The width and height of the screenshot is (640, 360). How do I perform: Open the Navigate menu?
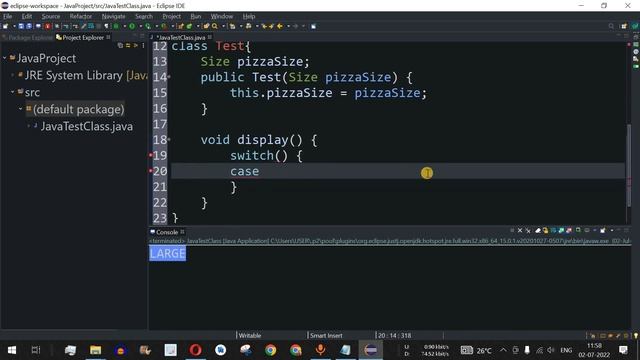113,16
